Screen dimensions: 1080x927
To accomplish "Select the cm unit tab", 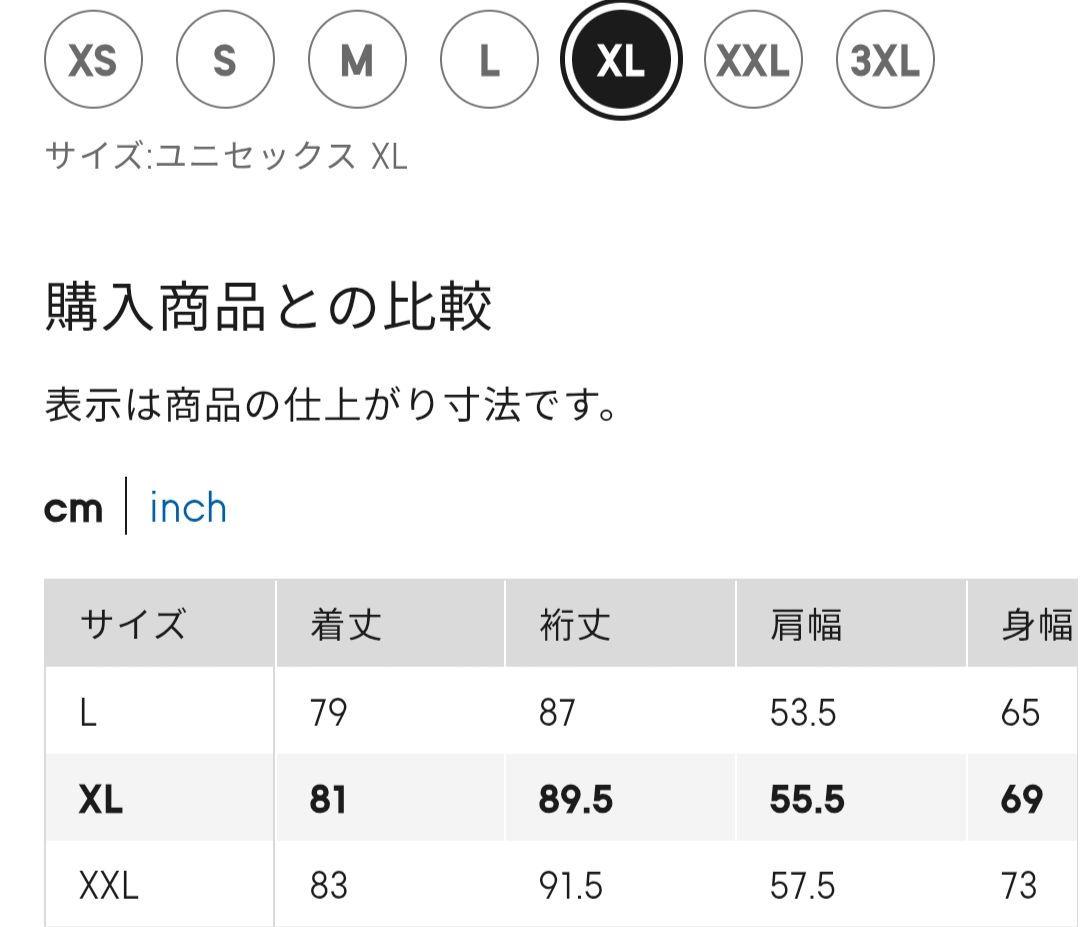I will (x=73, y=508).
